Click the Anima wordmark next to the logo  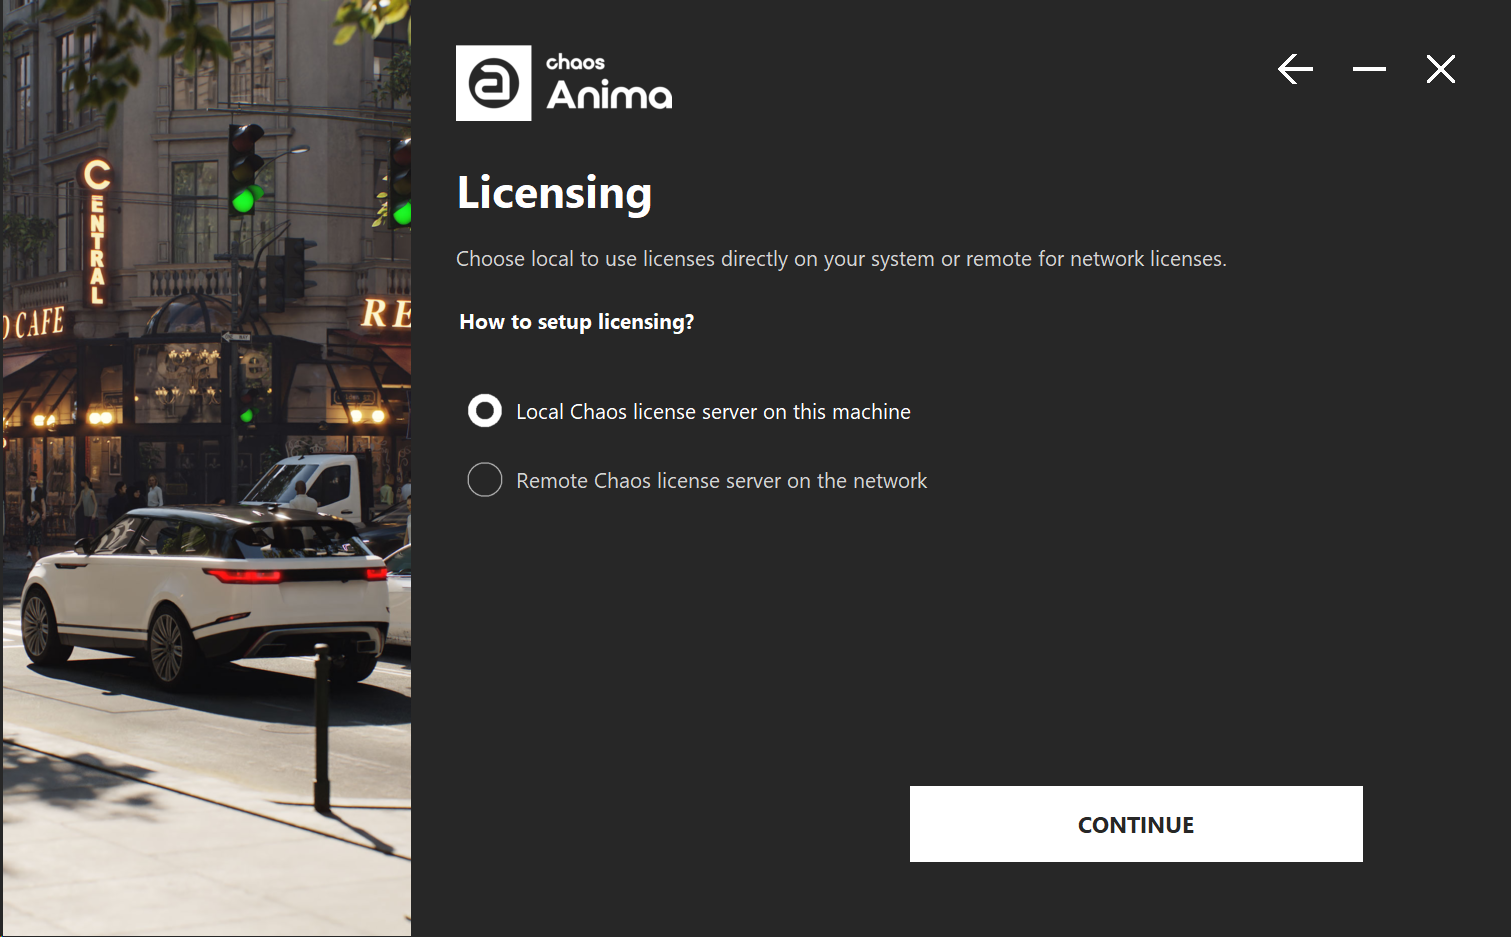tap(610, 95)
